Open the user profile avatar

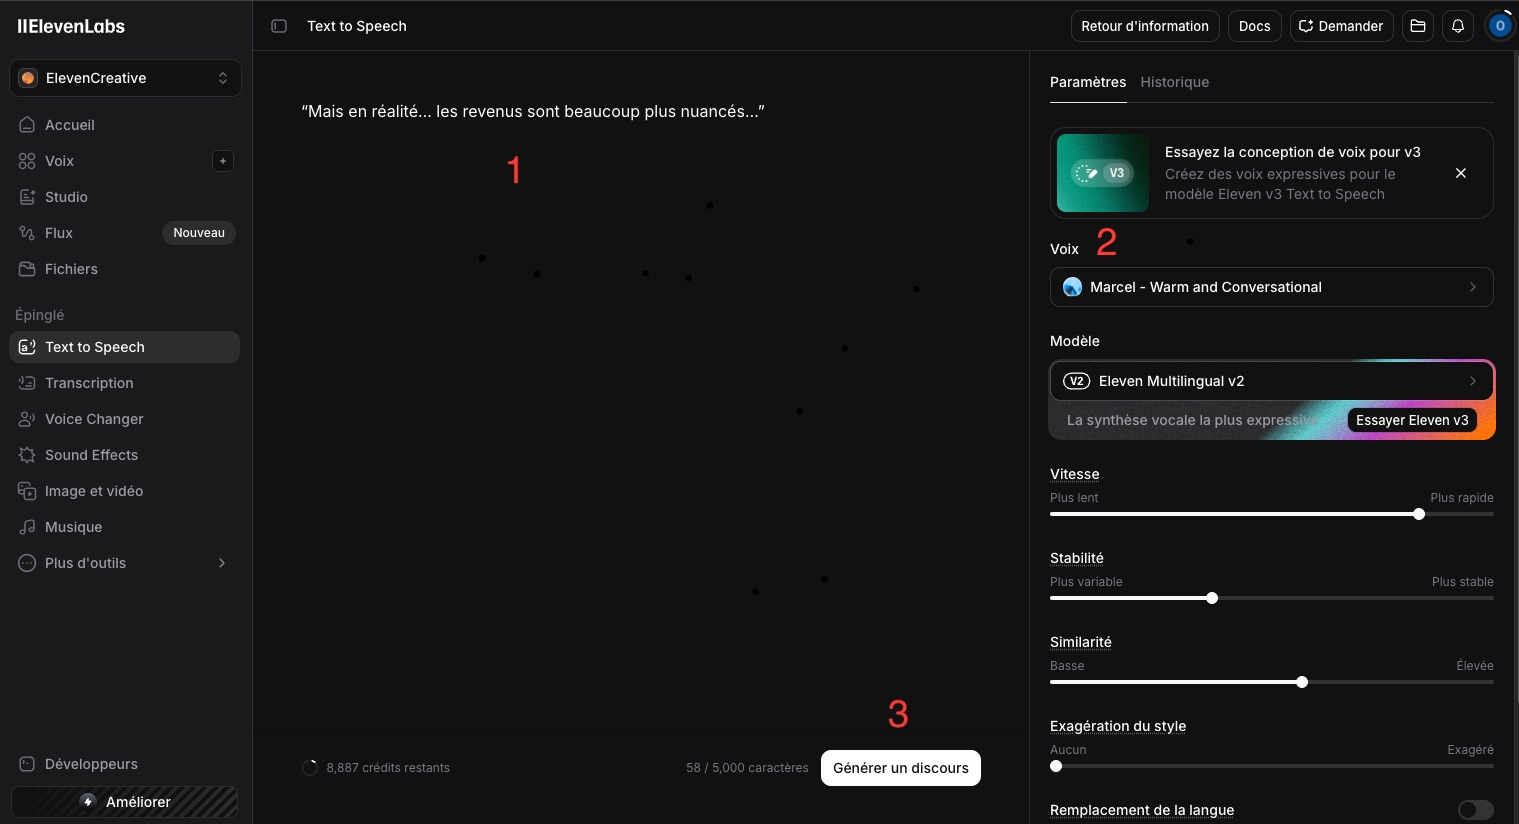[x=1499, y=26]
